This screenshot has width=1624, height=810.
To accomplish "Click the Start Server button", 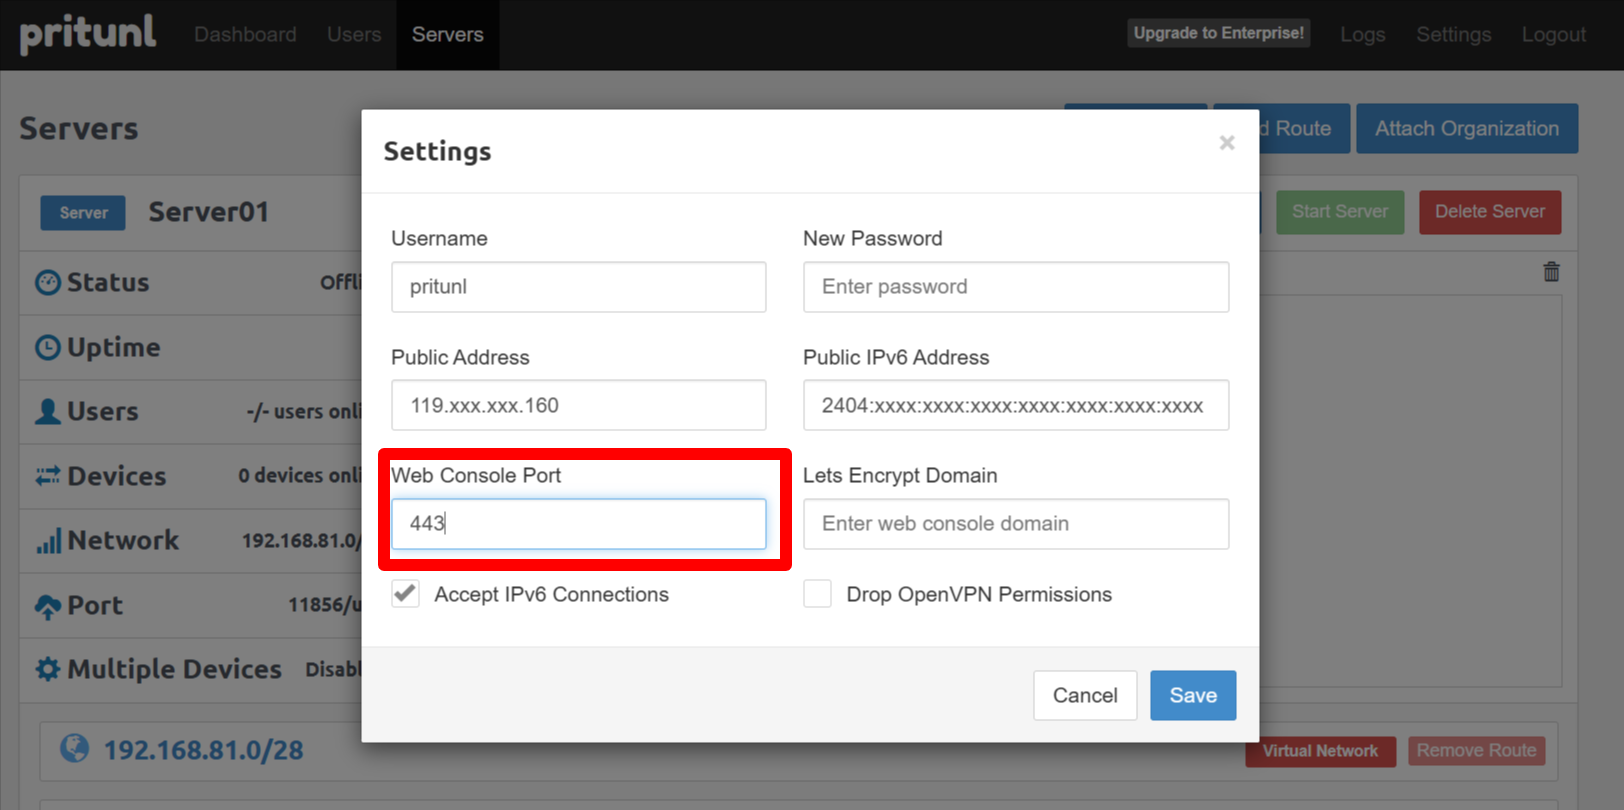I will pos(1340,212).
